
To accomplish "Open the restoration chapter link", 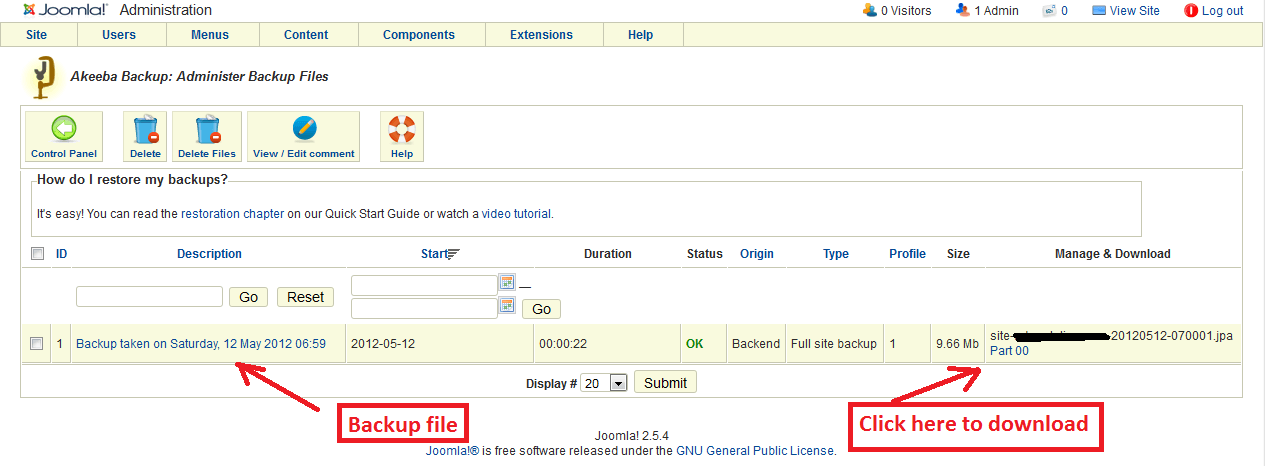I will click(233, 213).
